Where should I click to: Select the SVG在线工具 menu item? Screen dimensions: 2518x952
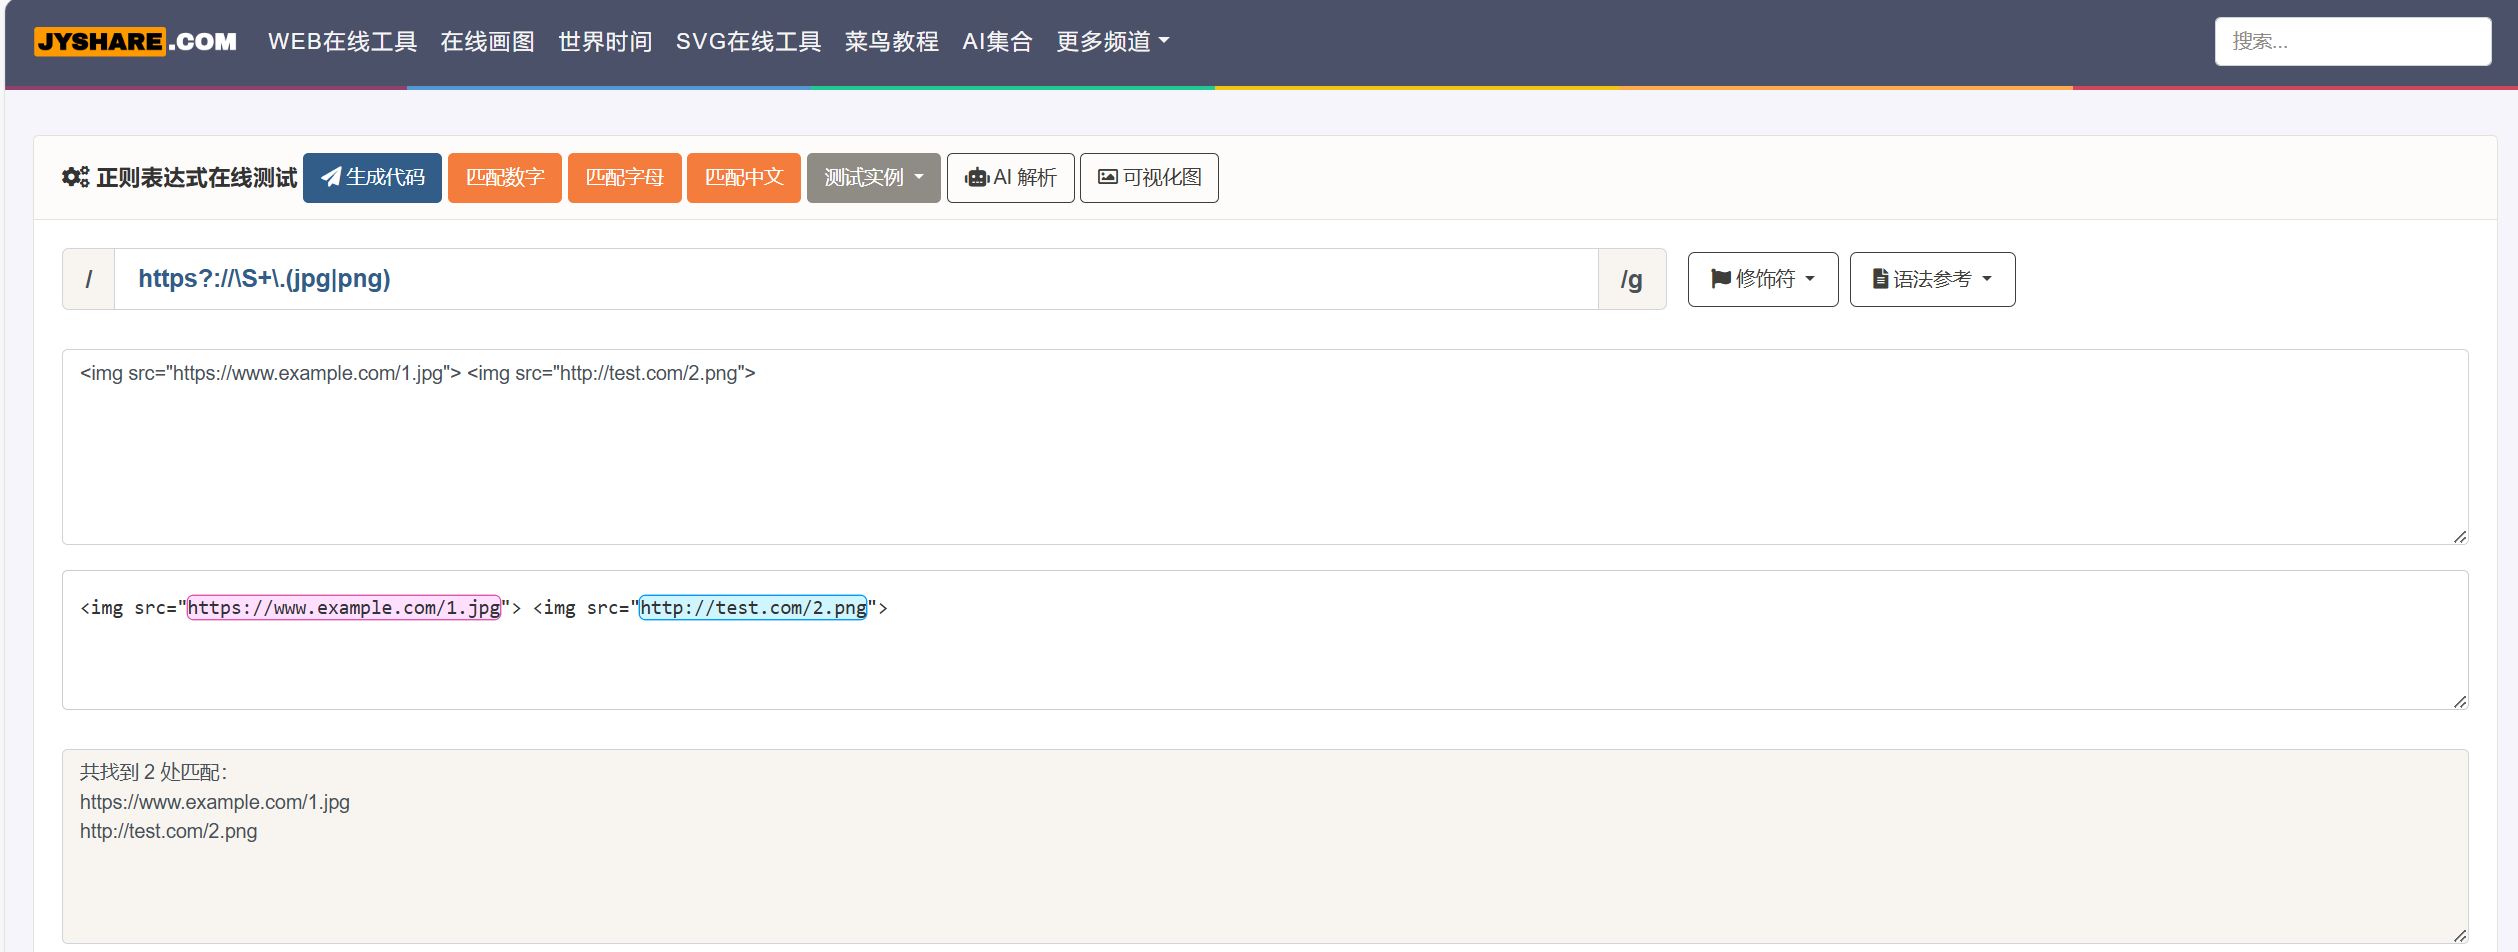(x=749, y=41)
